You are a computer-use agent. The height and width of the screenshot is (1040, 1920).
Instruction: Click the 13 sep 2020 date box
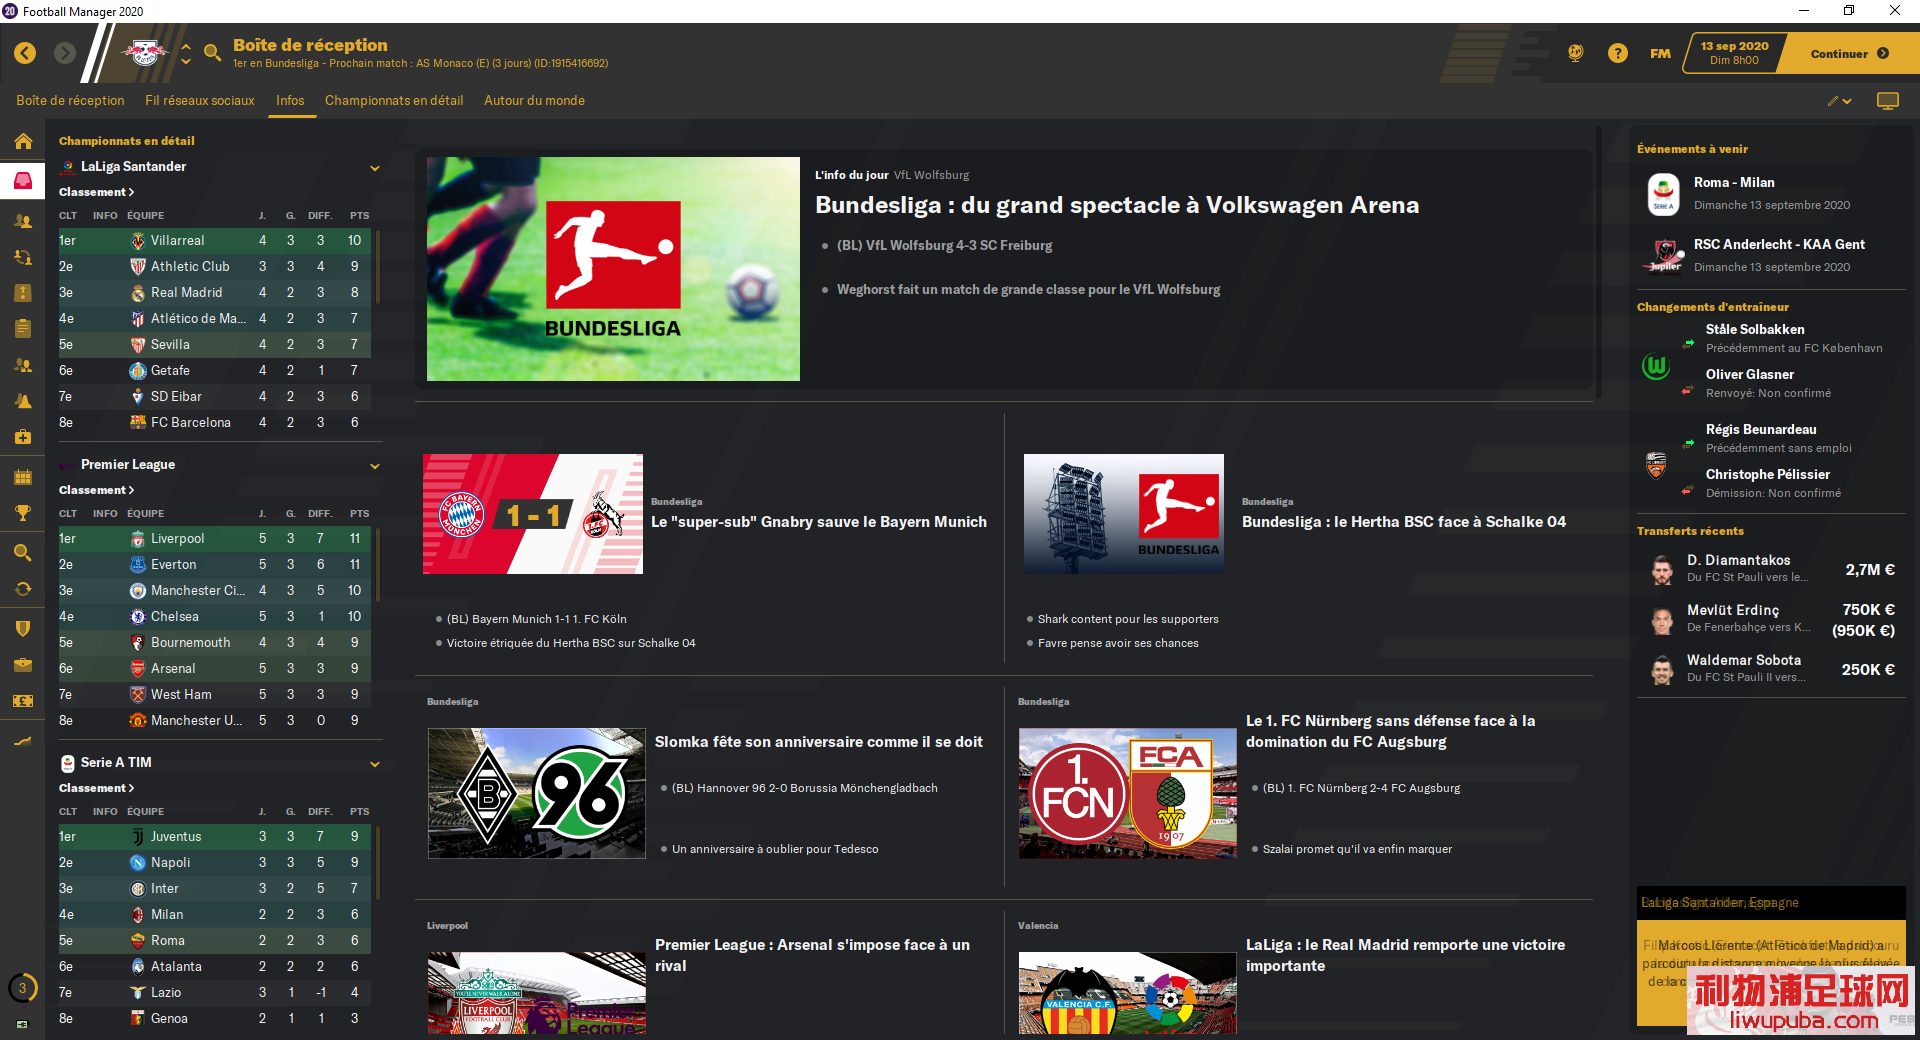(1734, 53)
